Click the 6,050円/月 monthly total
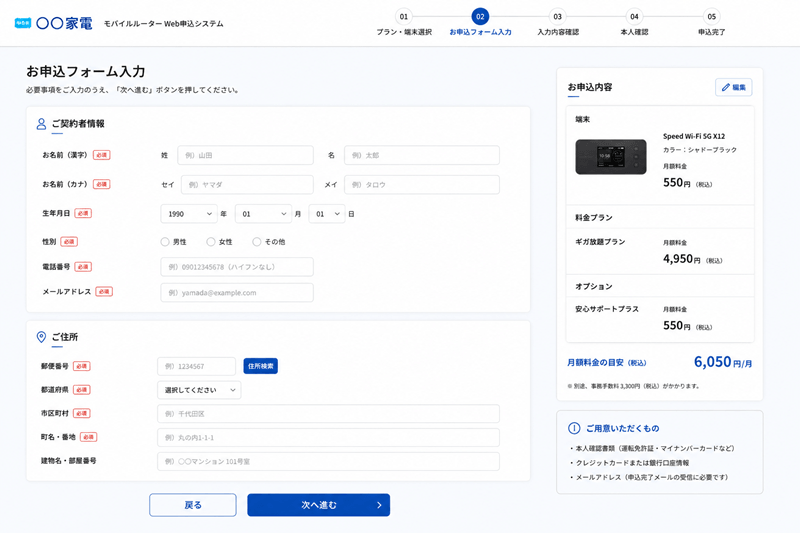This screenshot has height=533, width=800. (x=723, y=362)
